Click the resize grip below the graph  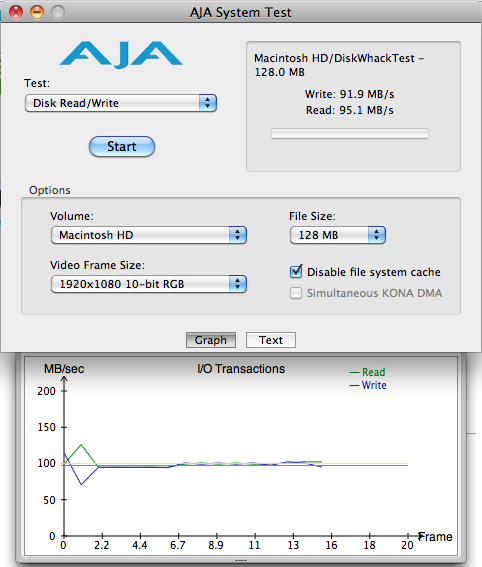coord(241,561)
